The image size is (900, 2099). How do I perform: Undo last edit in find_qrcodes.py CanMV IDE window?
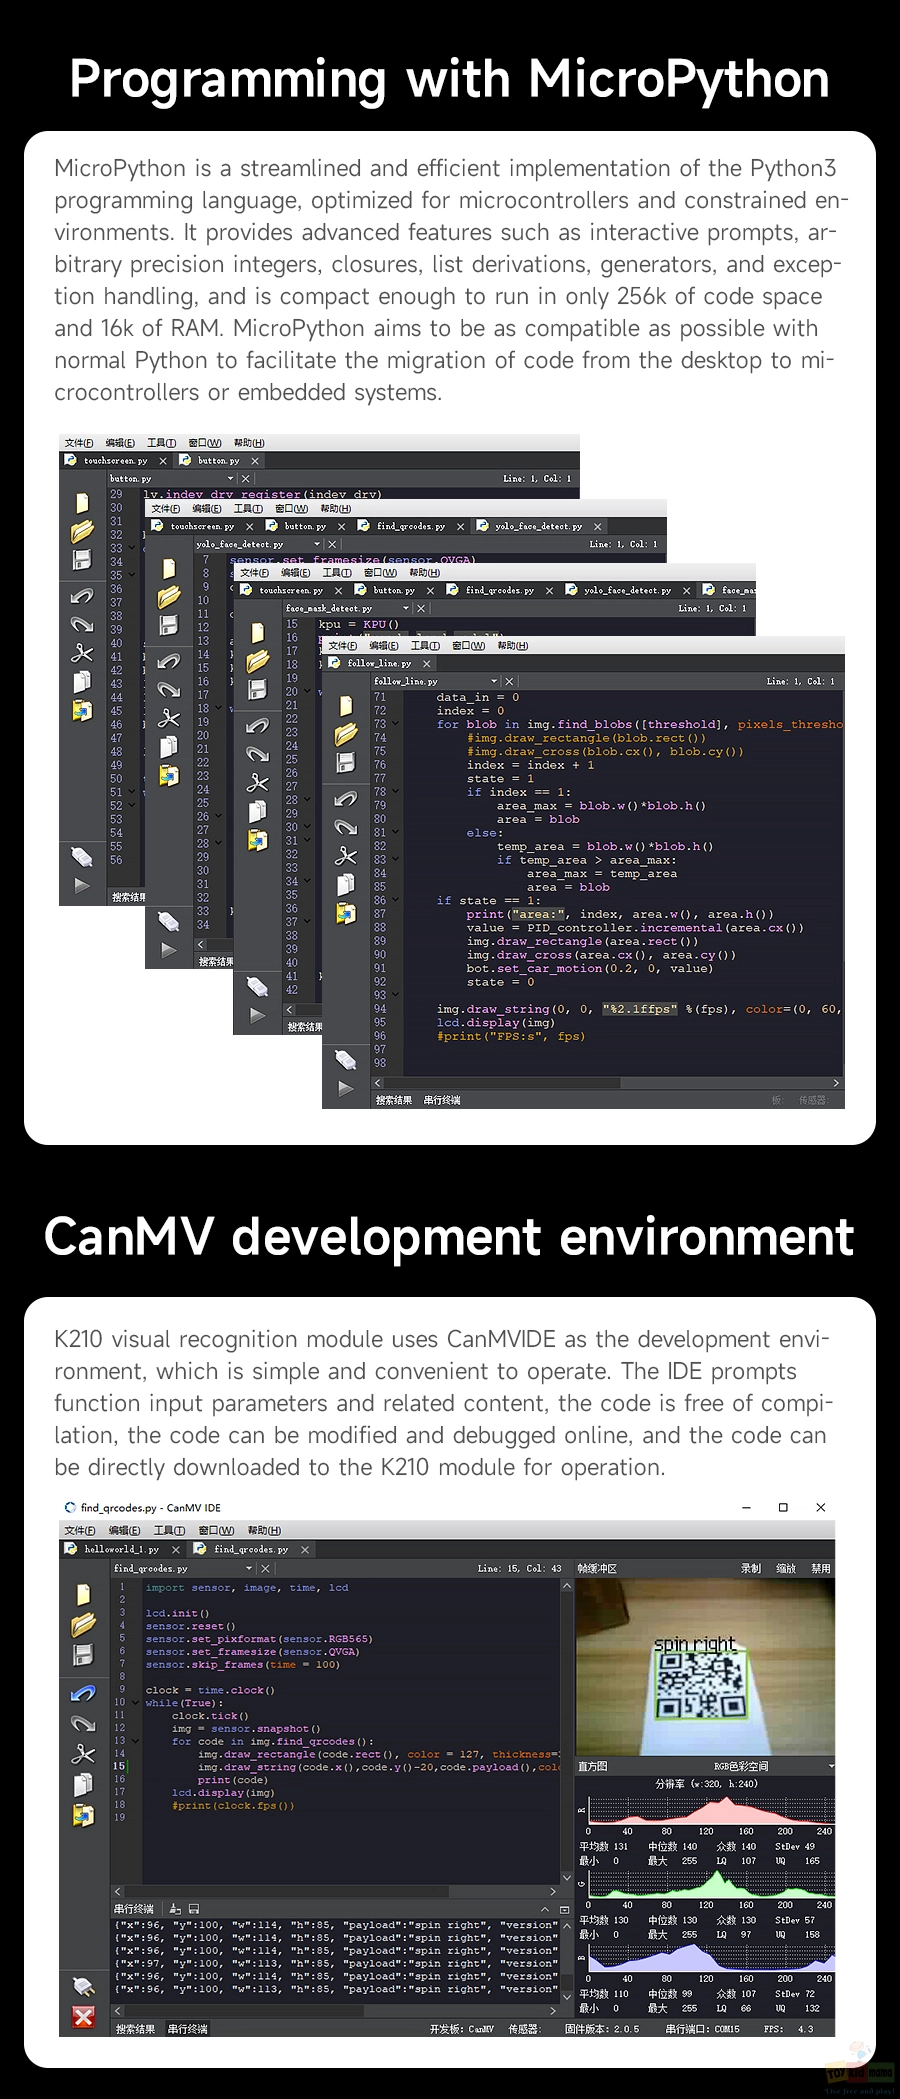coord(84,1693)
